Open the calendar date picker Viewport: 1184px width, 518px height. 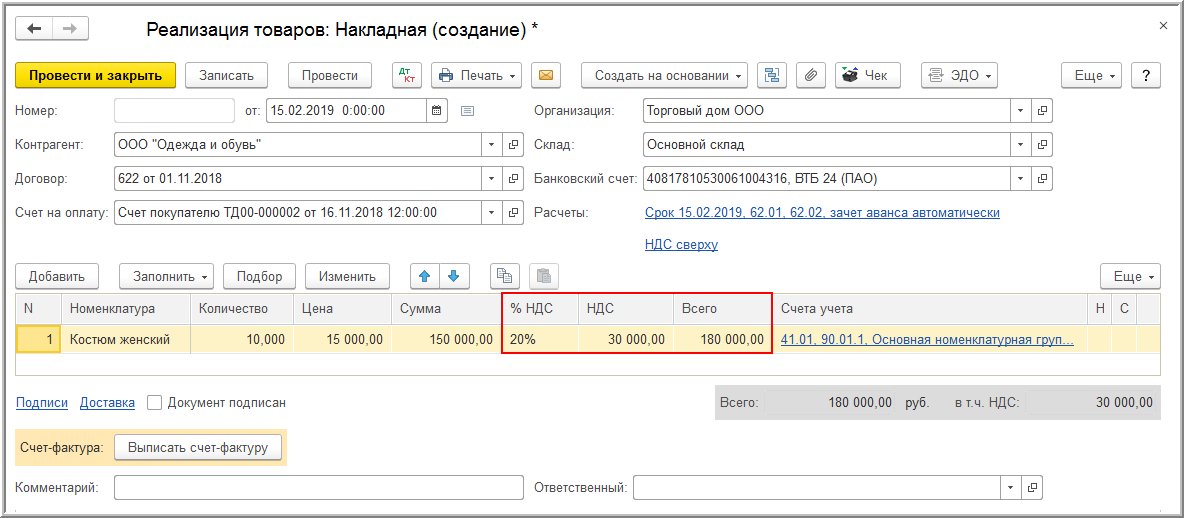pyautogui.click(x=436, y=110)
